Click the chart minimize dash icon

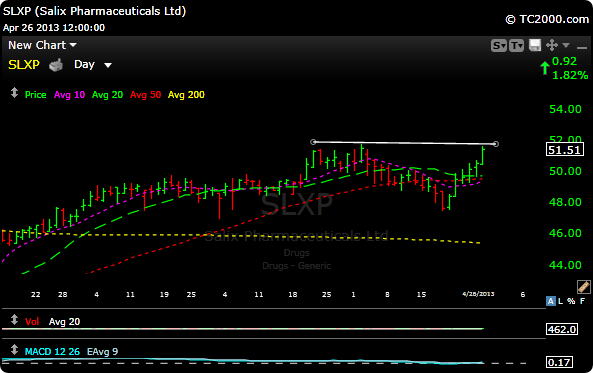[582, 48]
